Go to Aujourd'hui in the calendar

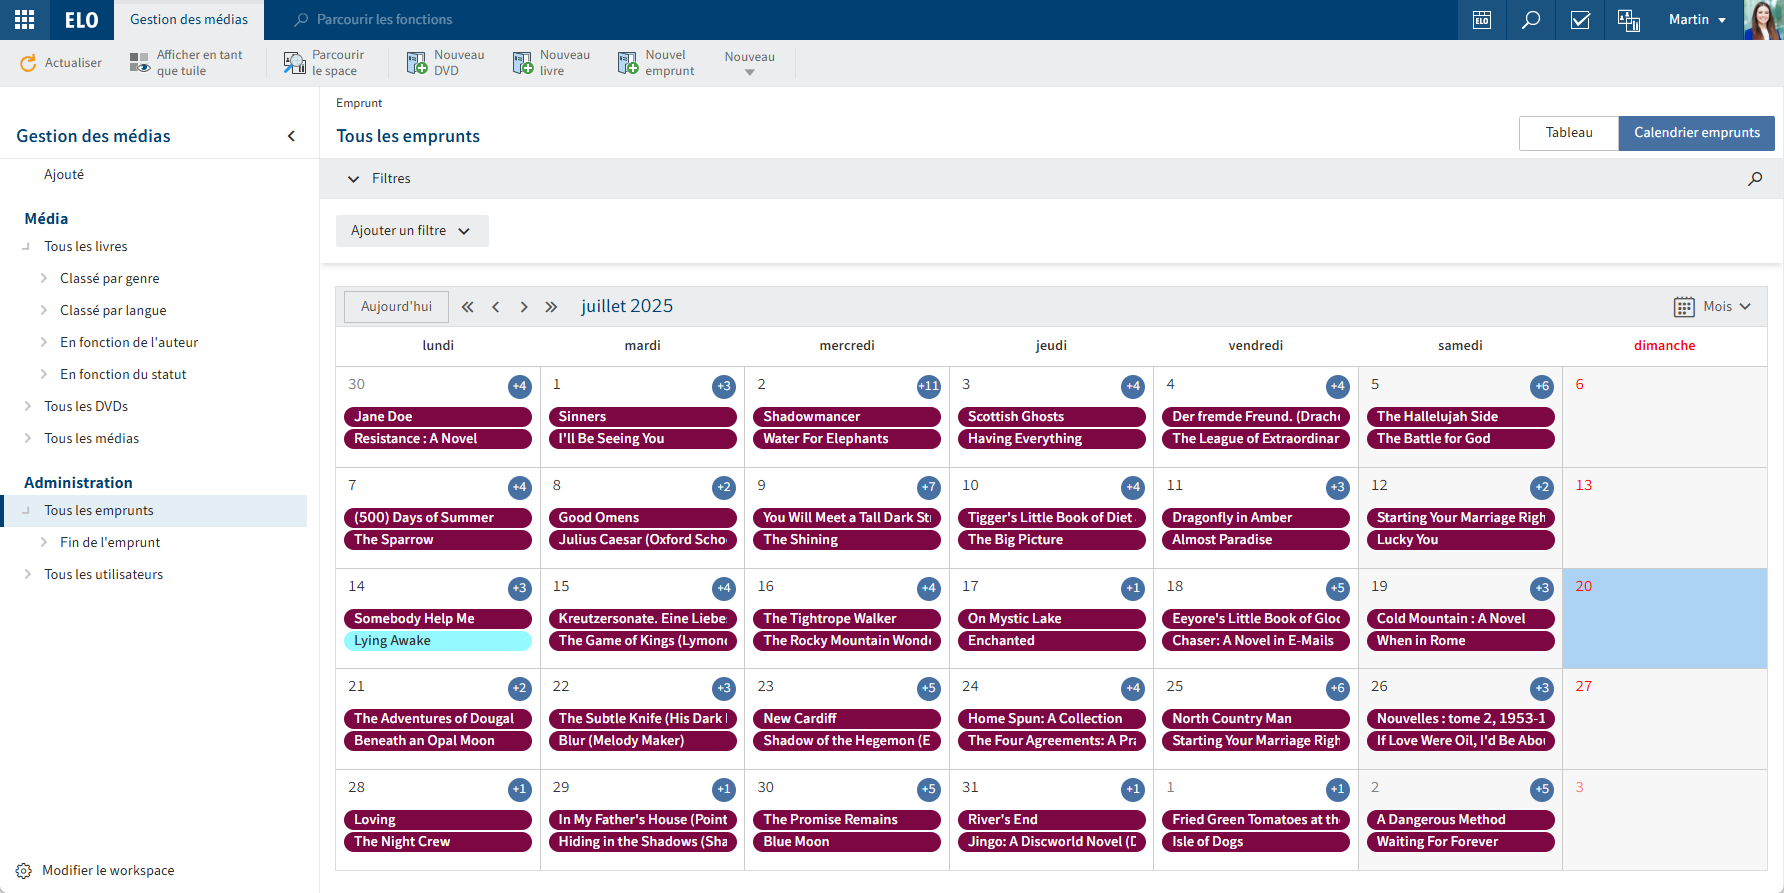pos(397,307)
